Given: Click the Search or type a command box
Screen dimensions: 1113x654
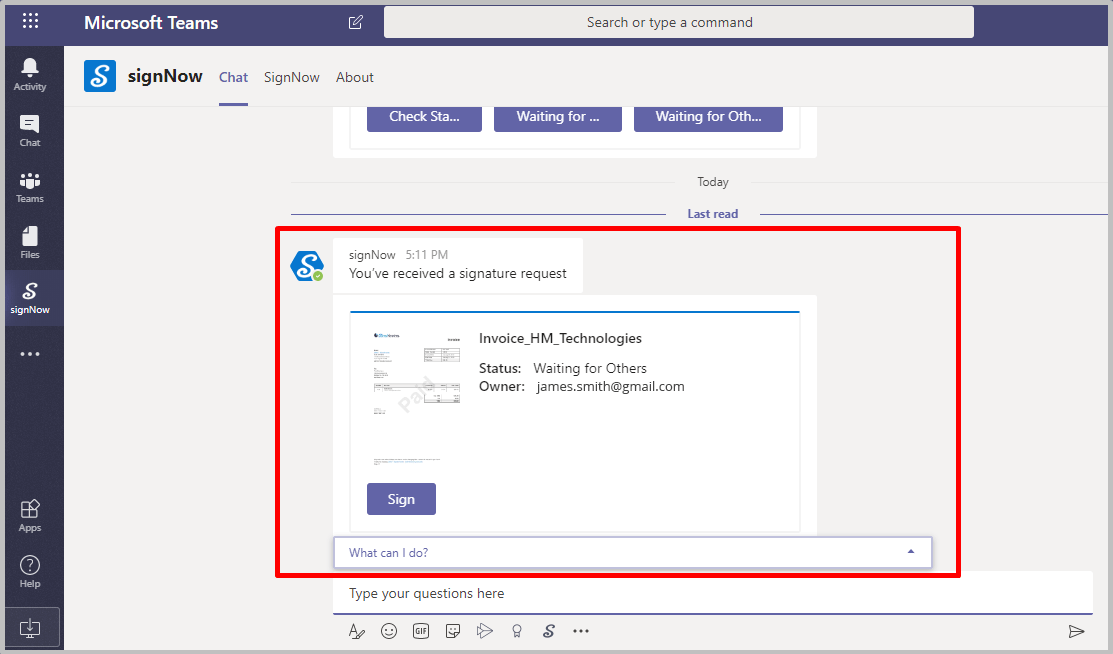Looking at the screenshot, I should tap(679, 22).
